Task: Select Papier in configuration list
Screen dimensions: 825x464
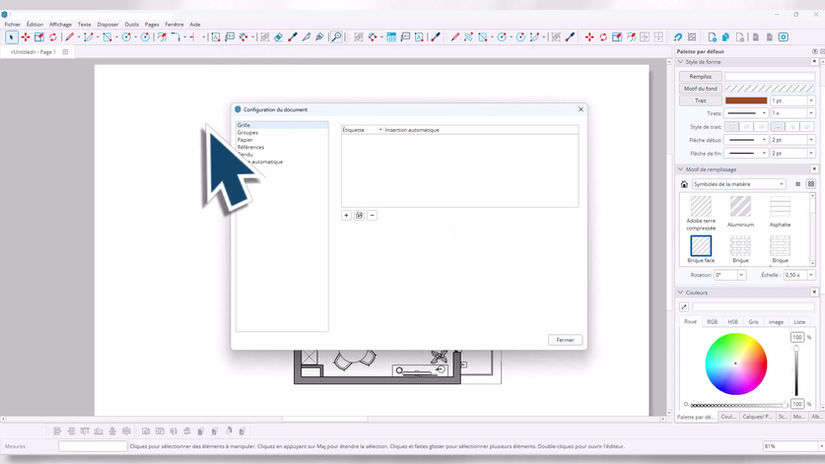Action: [x=245, y=140]
